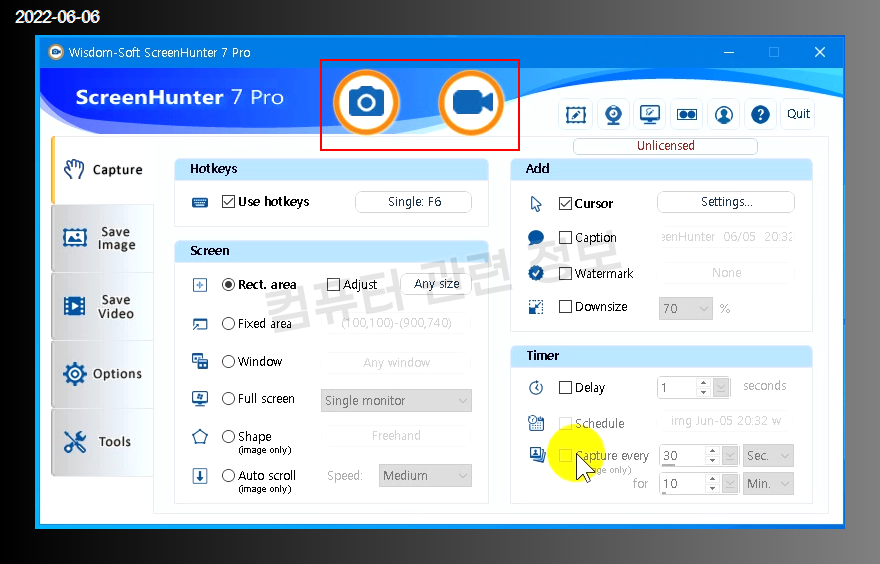Click the cursor arrow icon beside Cursor
The image size is (880, 564).
click(536, 204)
